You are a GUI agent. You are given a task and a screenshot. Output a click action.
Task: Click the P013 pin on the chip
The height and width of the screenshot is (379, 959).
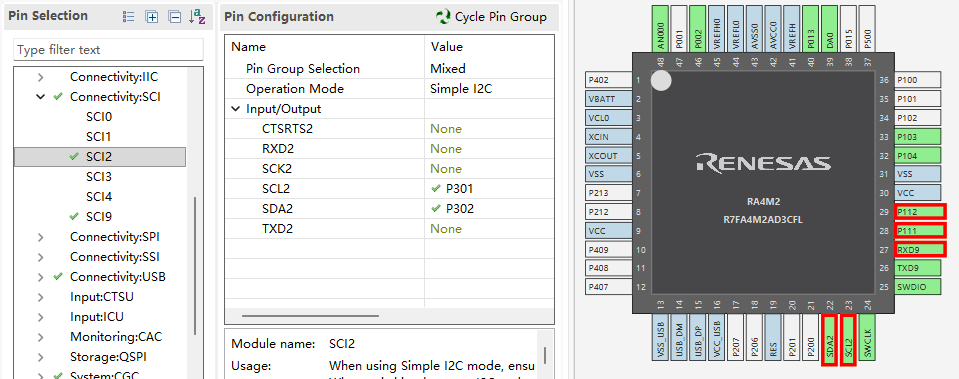810,28
